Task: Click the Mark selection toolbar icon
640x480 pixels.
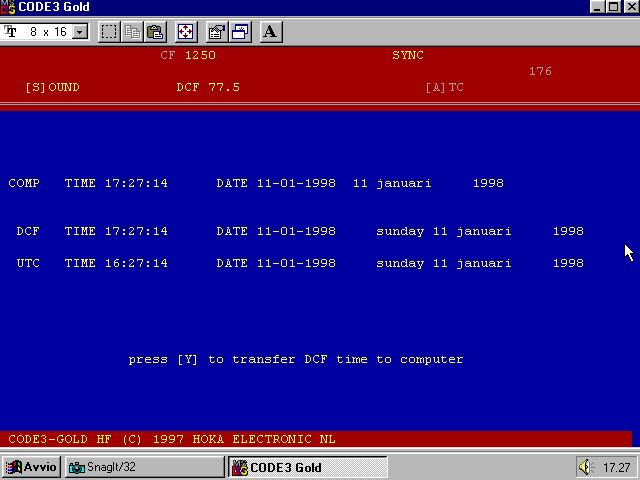Action: (x=109, y=31)
